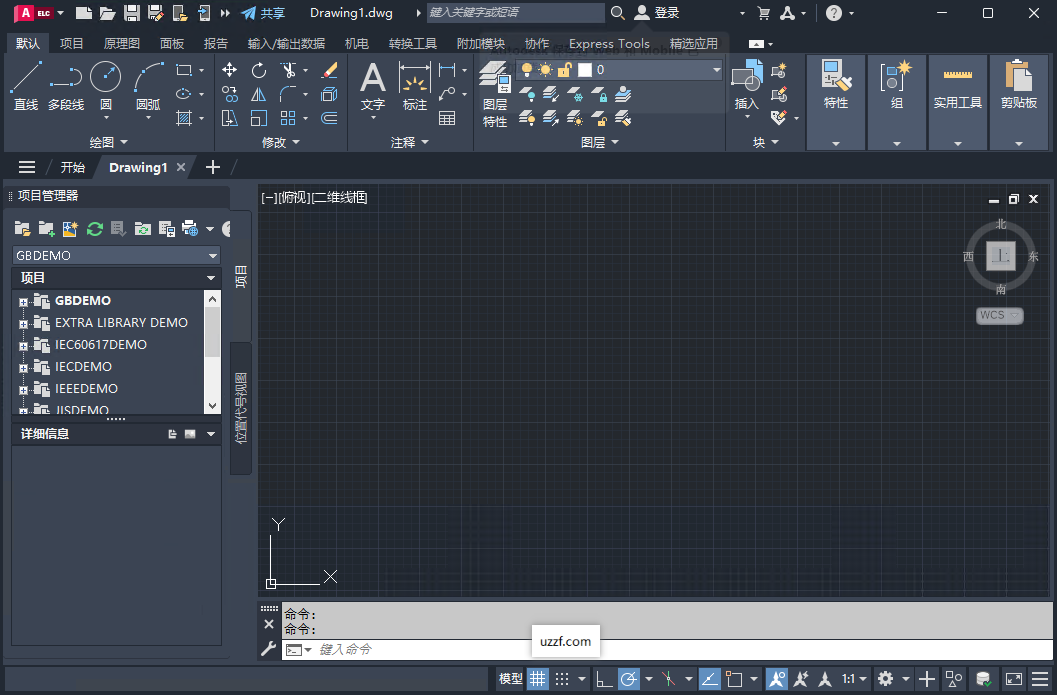Expand the 绘图 panel with its arrow
The width and height of the screenshot is (1057, 695).
122,141
